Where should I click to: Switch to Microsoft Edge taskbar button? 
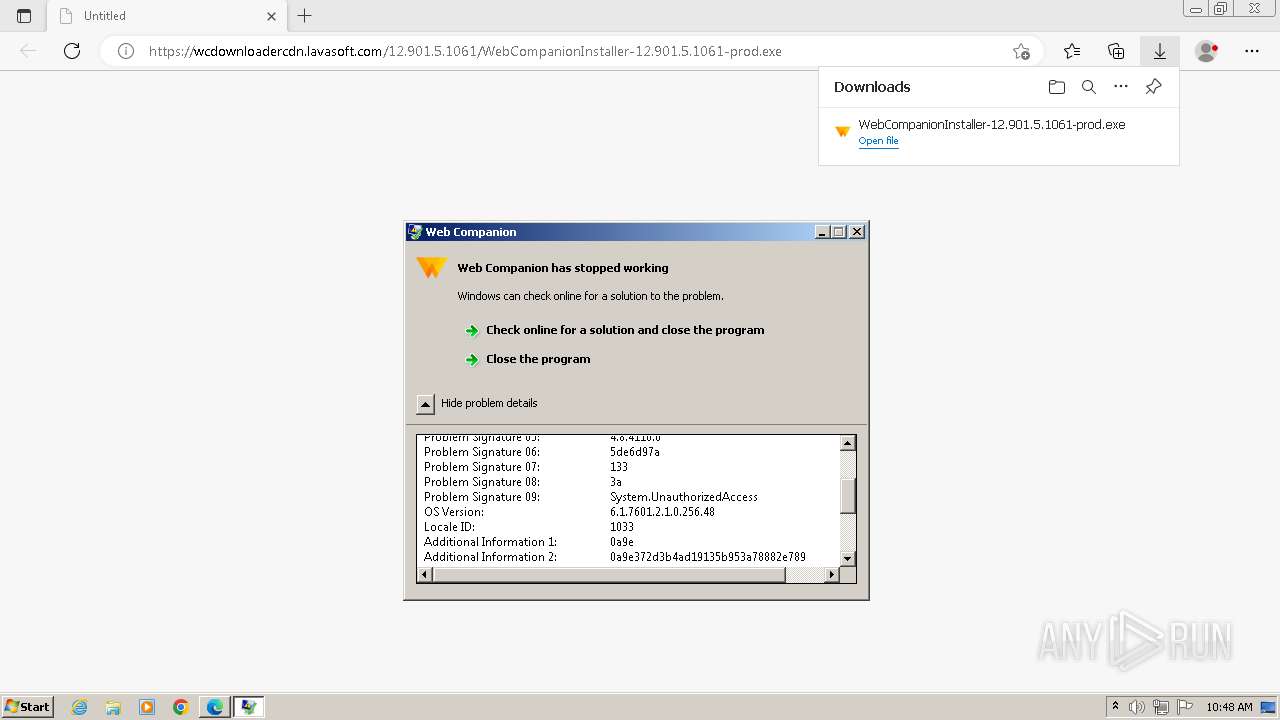215,707
